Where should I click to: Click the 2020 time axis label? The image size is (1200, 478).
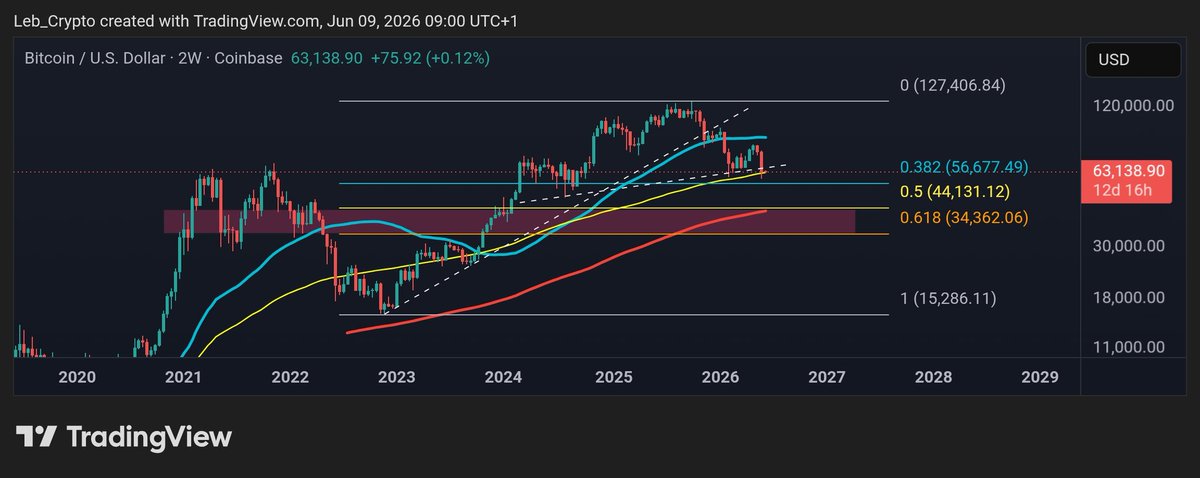(x=77, y=377)
